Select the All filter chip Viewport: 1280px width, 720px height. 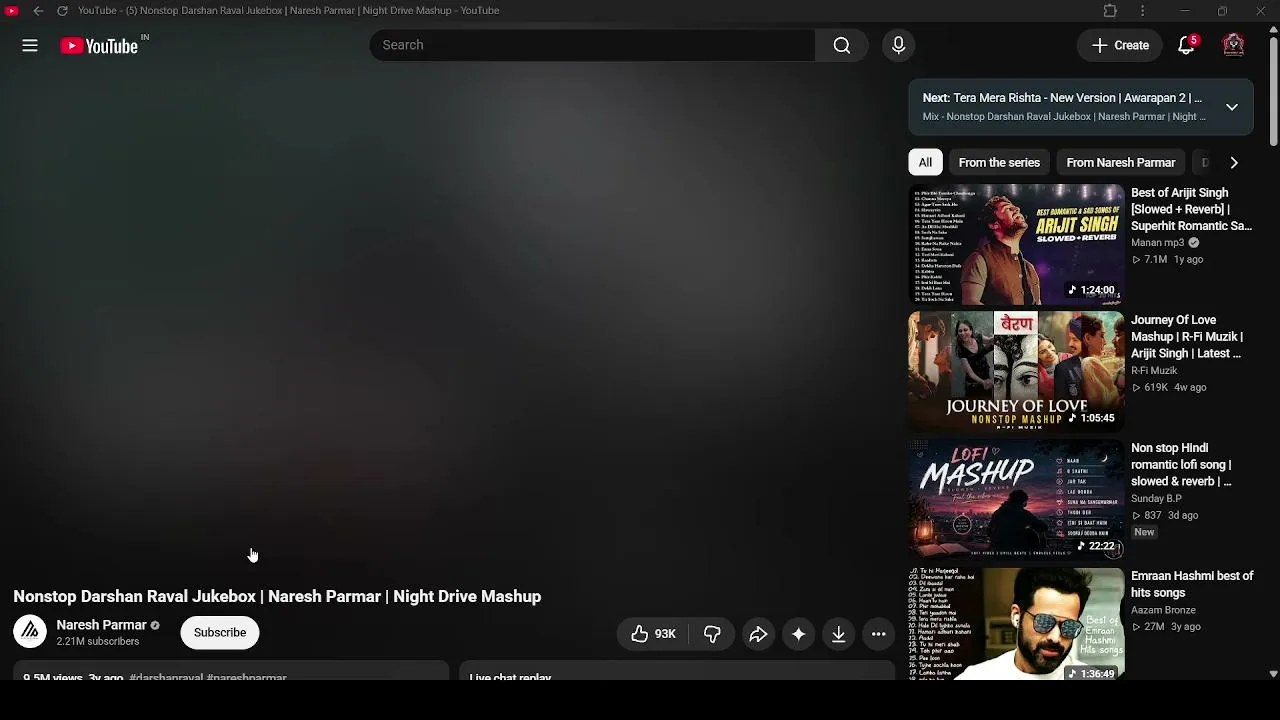925,163
